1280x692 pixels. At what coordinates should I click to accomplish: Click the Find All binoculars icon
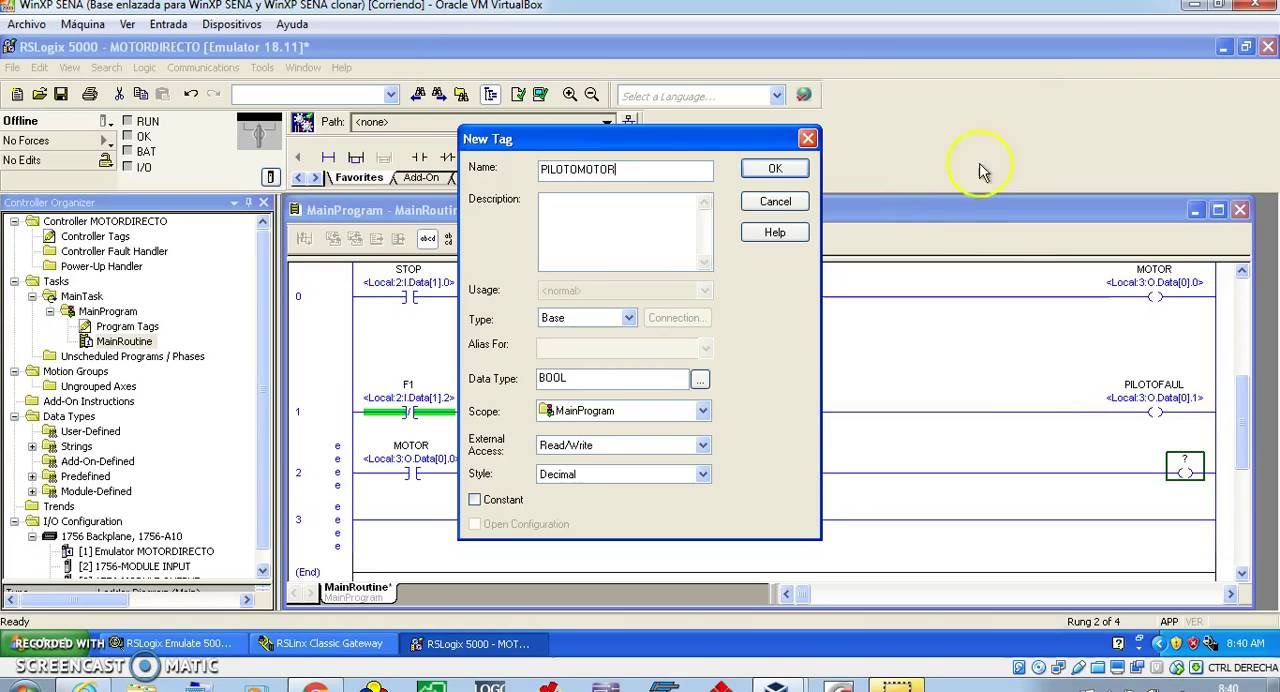click(461, 94)
